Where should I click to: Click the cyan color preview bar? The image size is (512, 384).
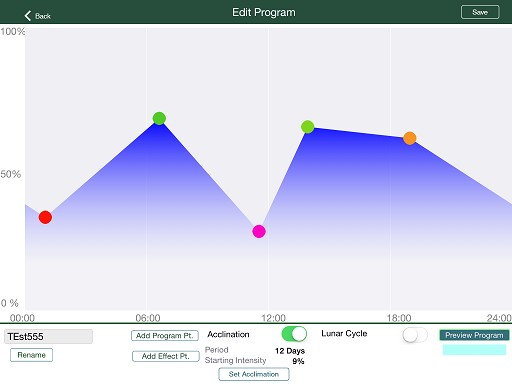(x=474, y=350)
